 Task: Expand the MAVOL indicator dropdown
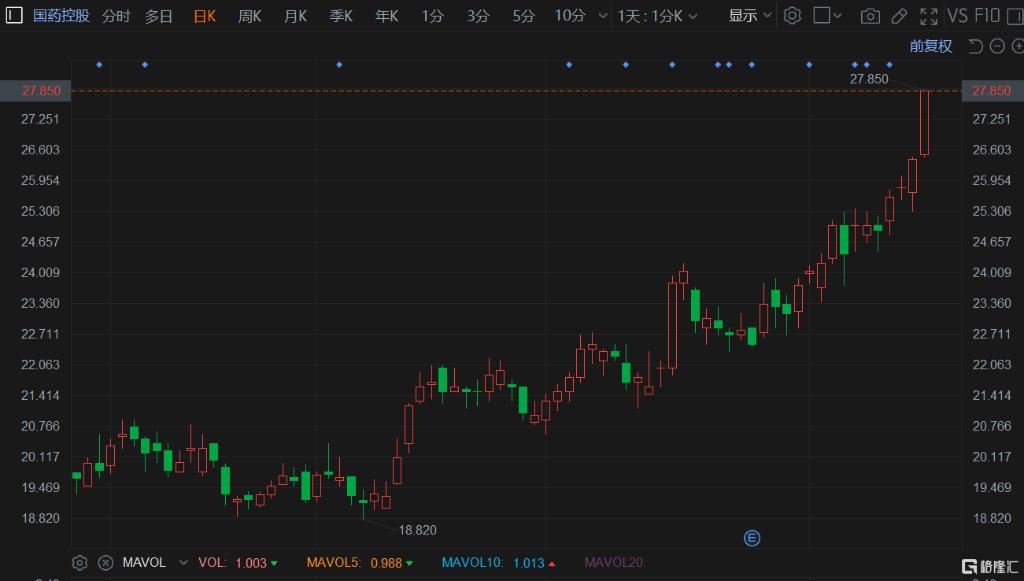186,563
